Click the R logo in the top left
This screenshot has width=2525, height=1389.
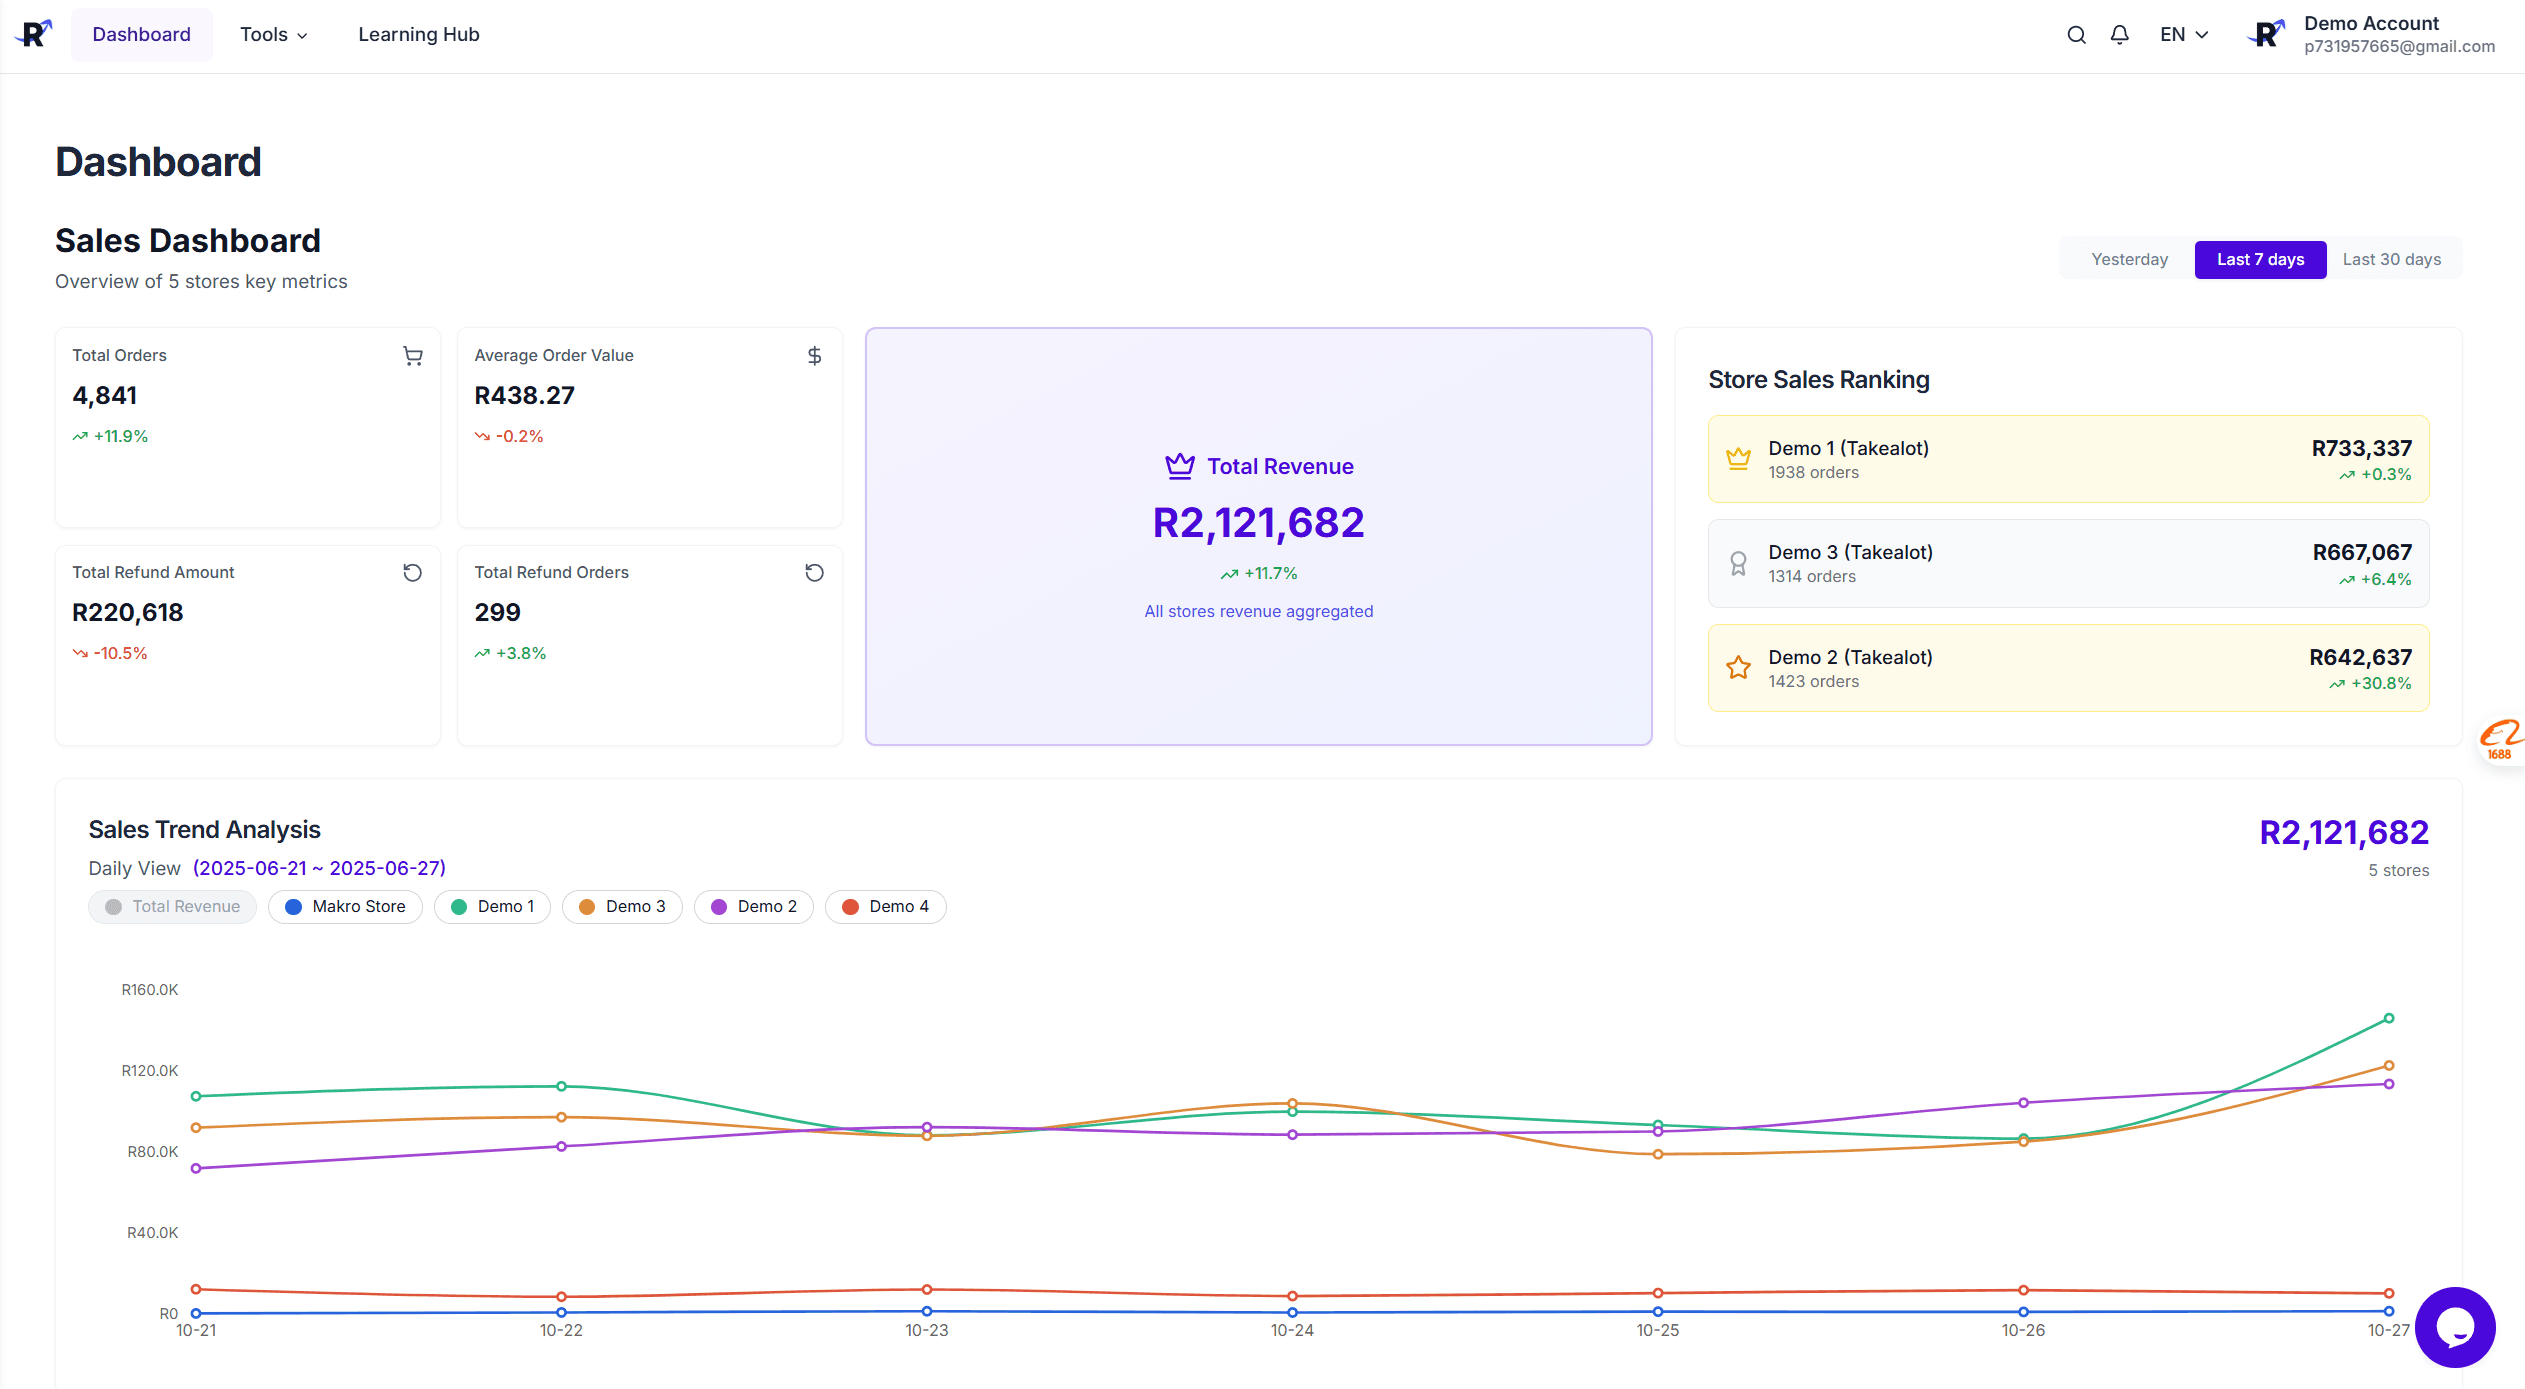pos(33,33)
